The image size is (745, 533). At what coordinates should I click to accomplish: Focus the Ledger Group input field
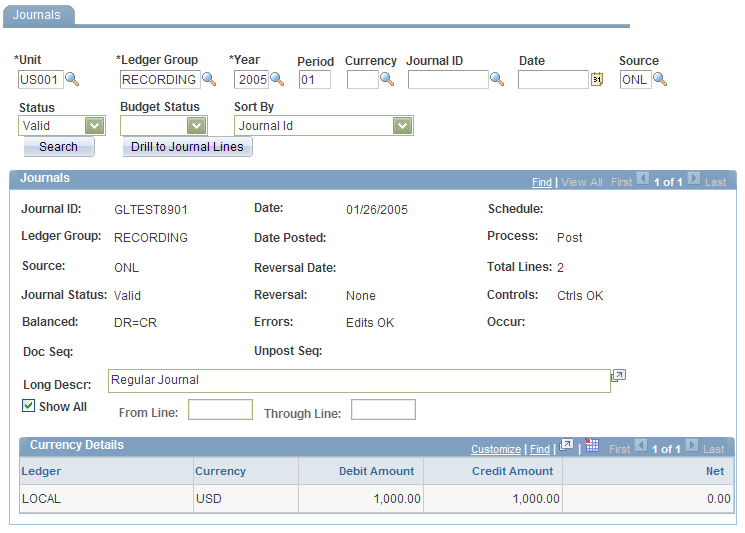(x=160, y=79)
